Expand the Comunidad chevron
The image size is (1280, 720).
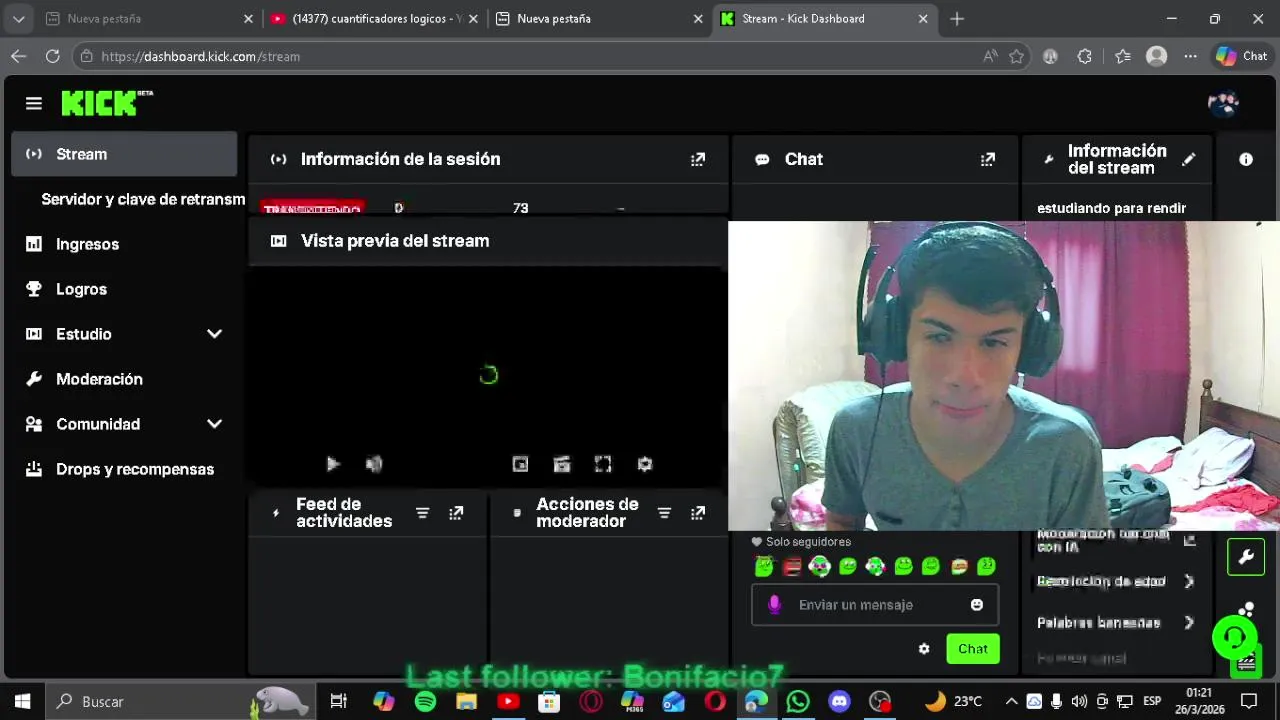(214, 424)
